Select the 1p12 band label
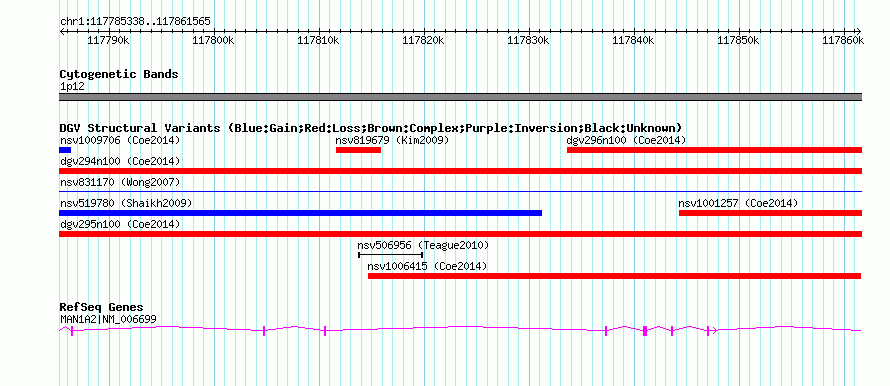The image size is (890, 386). click(x=72, y=87)
